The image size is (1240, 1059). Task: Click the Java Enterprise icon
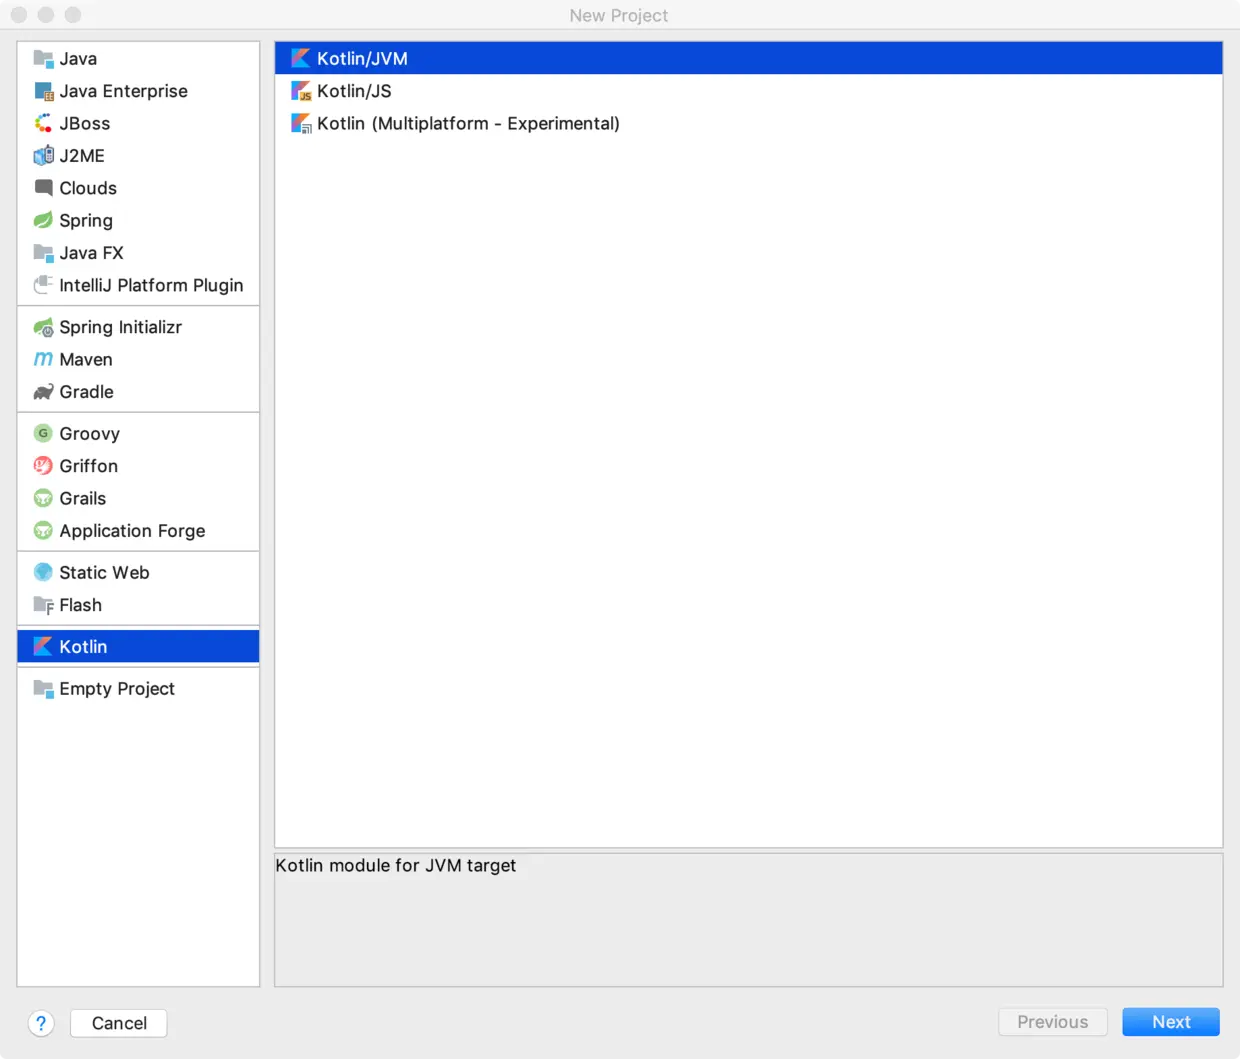[43, 91]
